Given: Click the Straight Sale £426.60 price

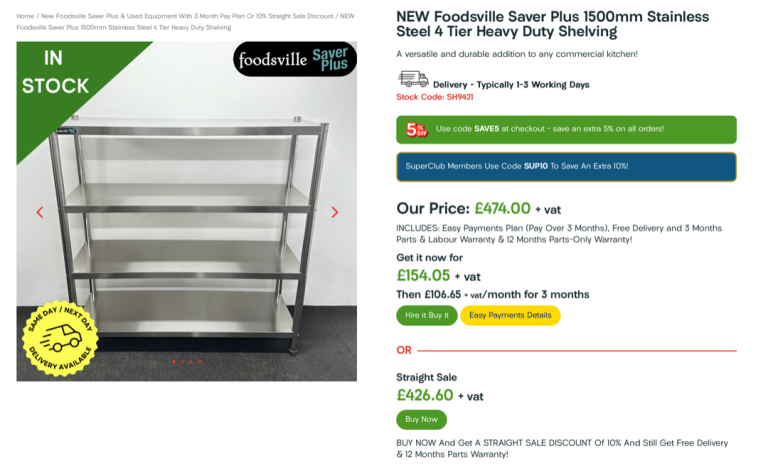Looking at the screenshot, I should click(x=425, y=395).
